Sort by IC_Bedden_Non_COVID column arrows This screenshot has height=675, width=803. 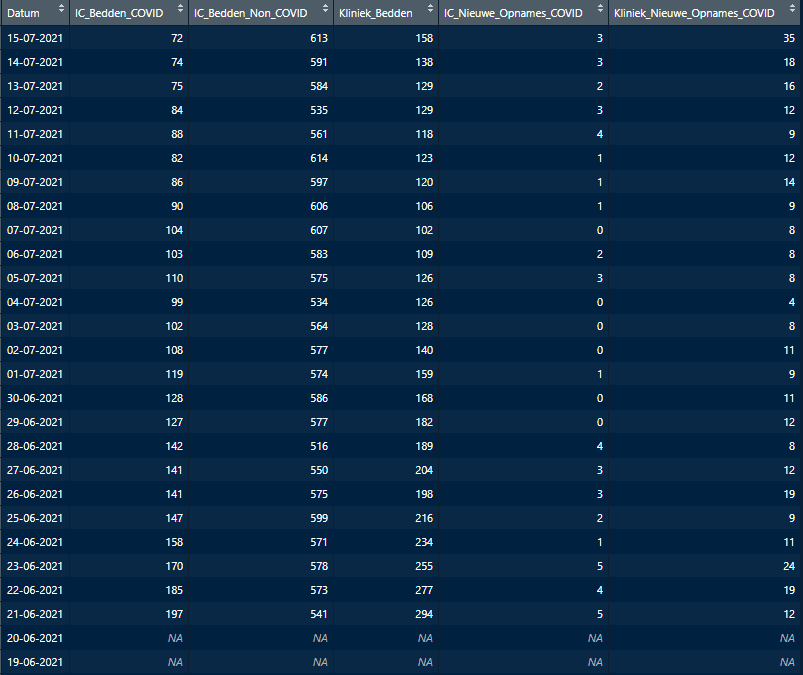tap(325, 9)
